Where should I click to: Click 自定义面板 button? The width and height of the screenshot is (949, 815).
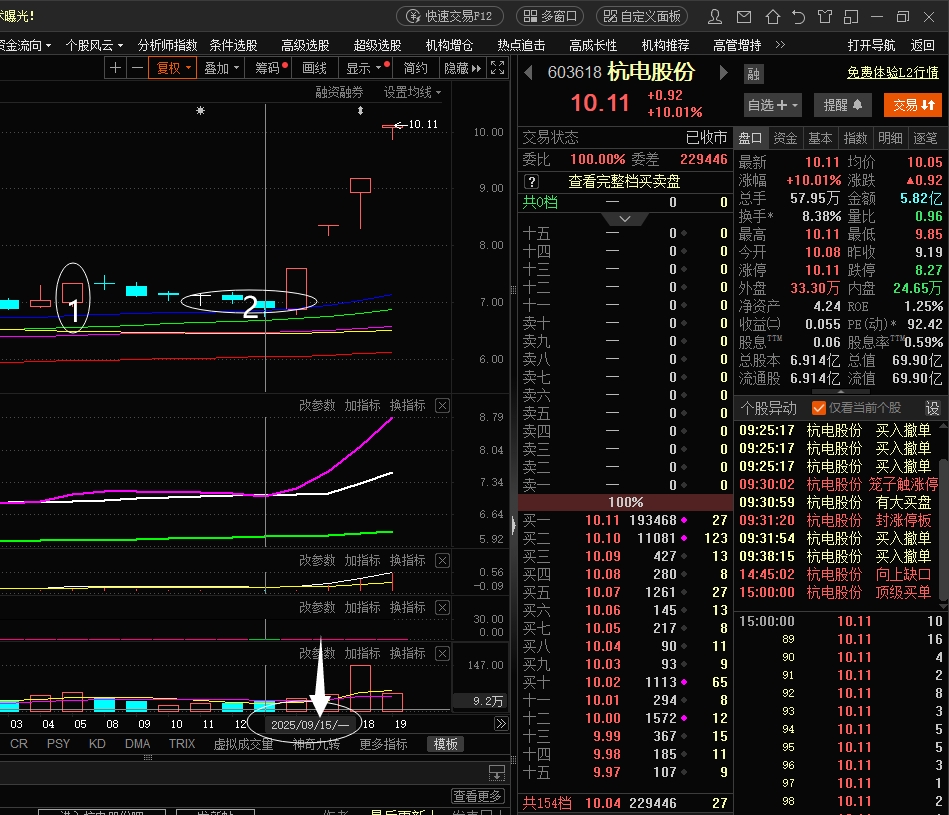pos(643,16)
